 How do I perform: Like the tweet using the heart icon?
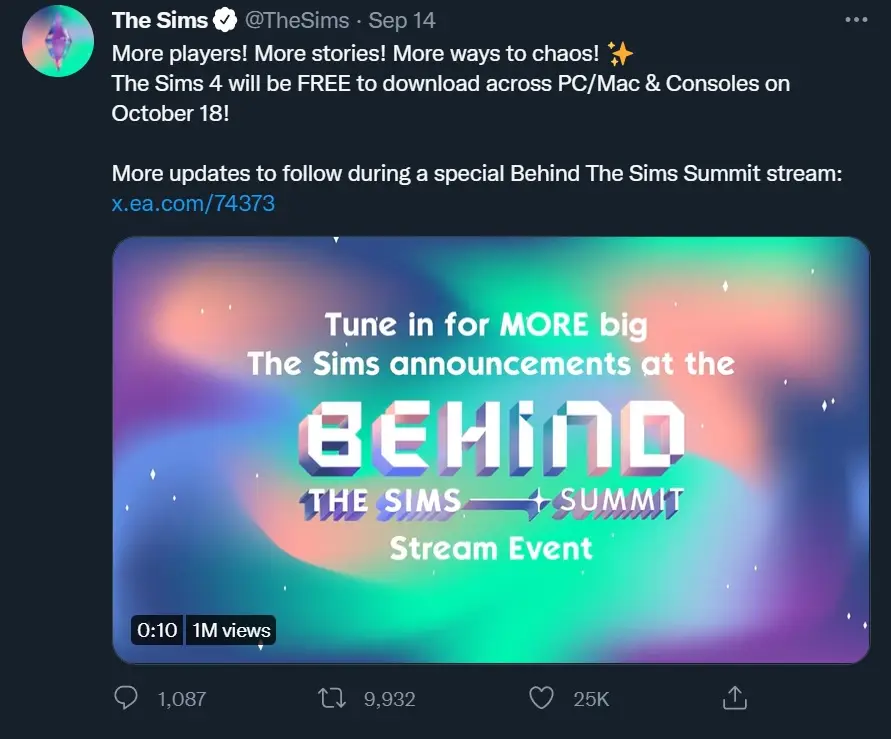(540, 699)
